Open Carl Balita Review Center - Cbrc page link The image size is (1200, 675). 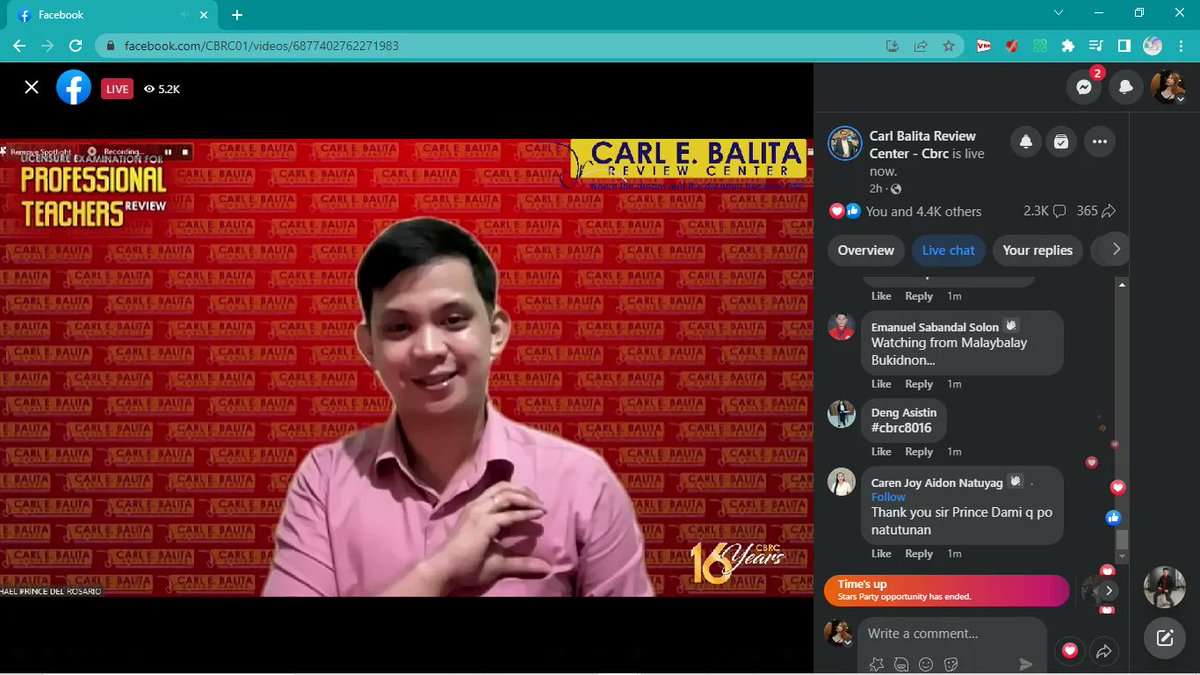point(922,144)
